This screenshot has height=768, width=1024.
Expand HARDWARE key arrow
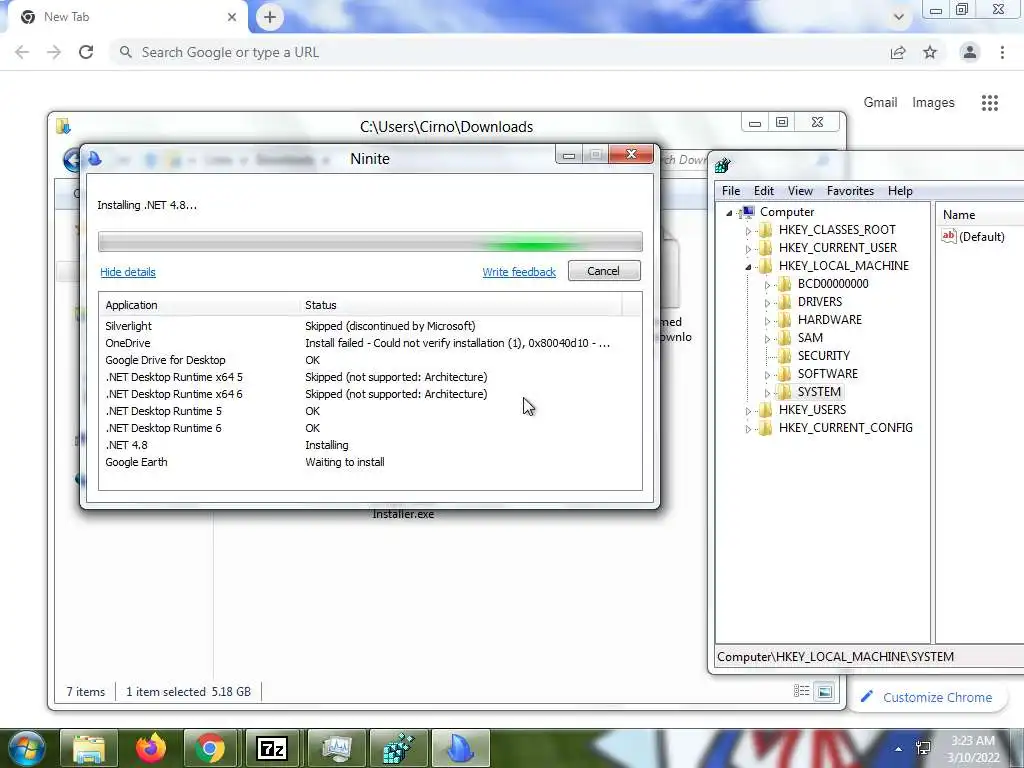tap(767, 321)
